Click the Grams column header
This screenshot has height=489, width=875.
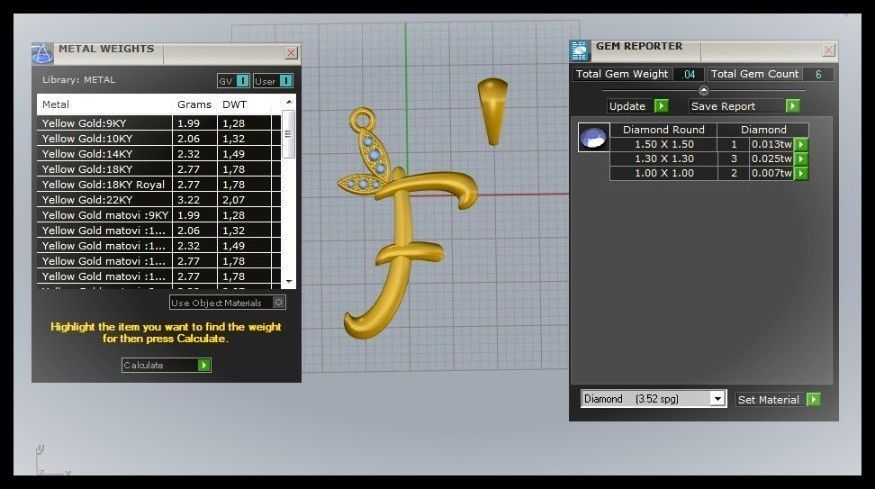pos(194,104)
